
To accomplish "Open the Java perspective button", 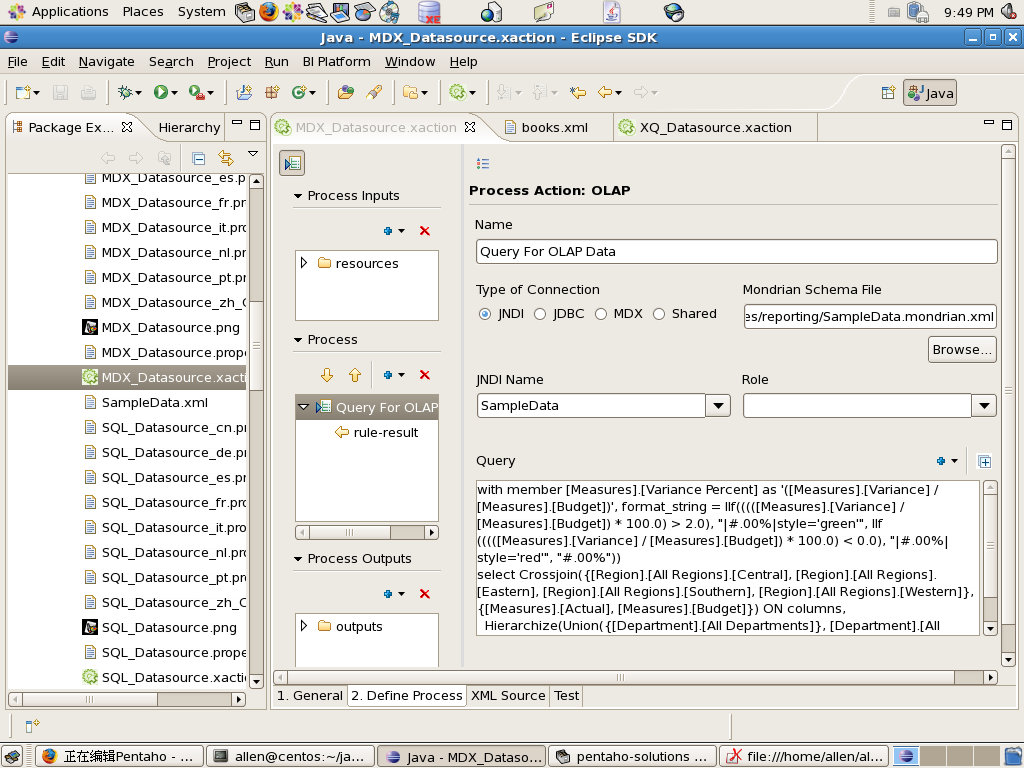I will [x=930, y=93].
